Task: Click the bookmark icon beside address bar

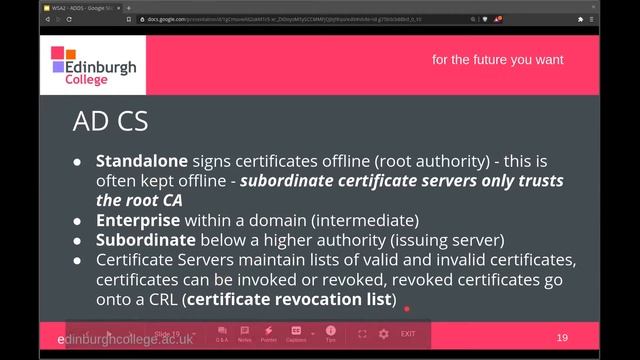Action: coord(129,19)
